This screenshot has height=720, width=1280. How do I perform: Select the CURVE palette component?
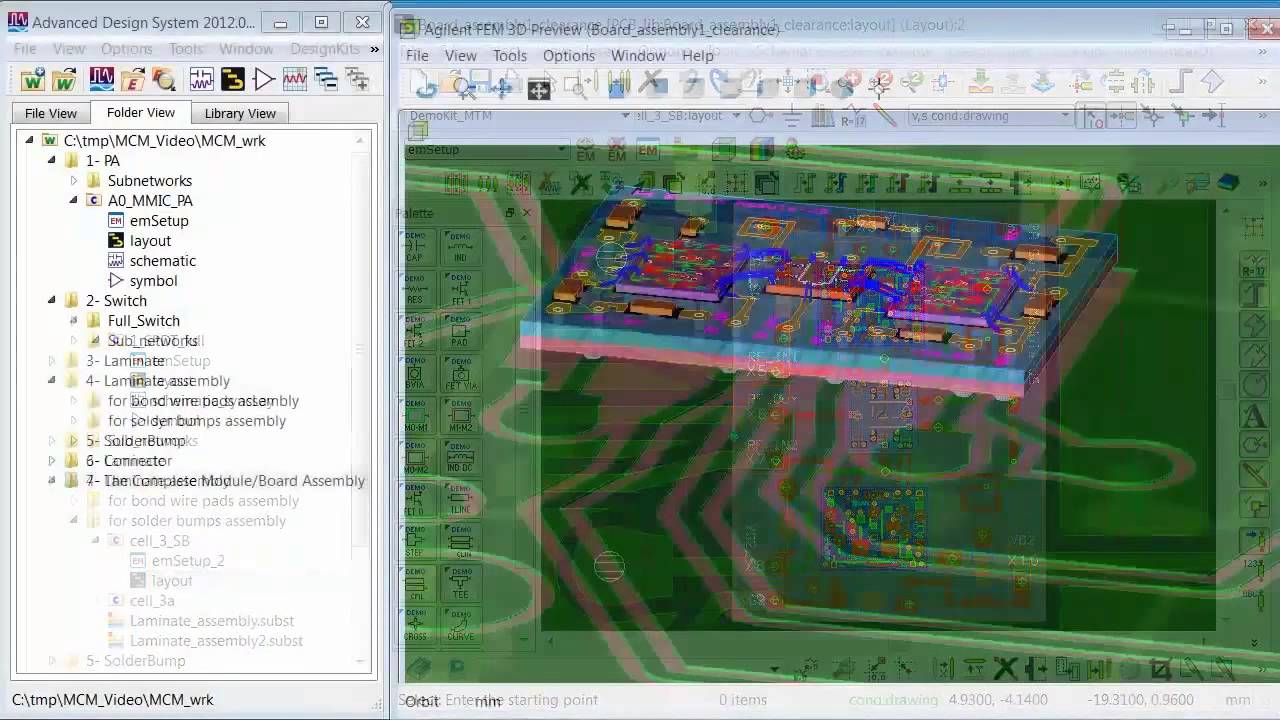click(460, 626)
